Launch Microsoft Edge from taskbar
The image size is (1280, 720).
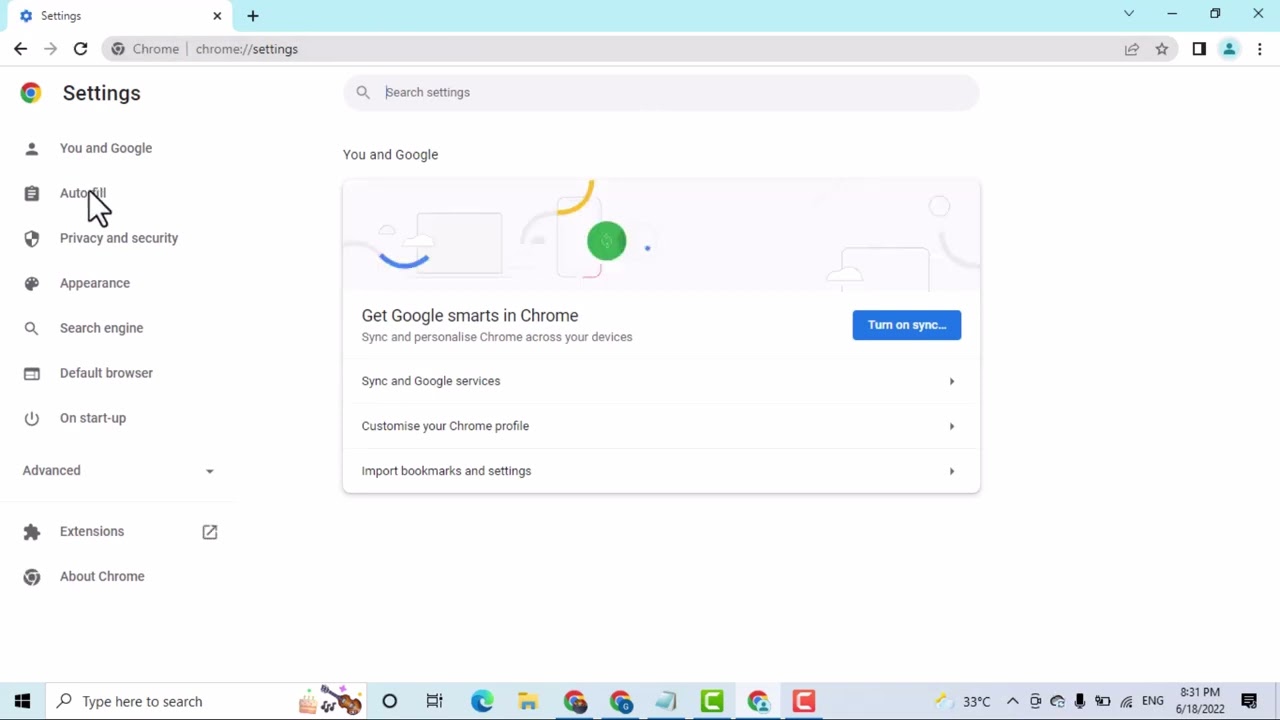(x=482, y=701)
